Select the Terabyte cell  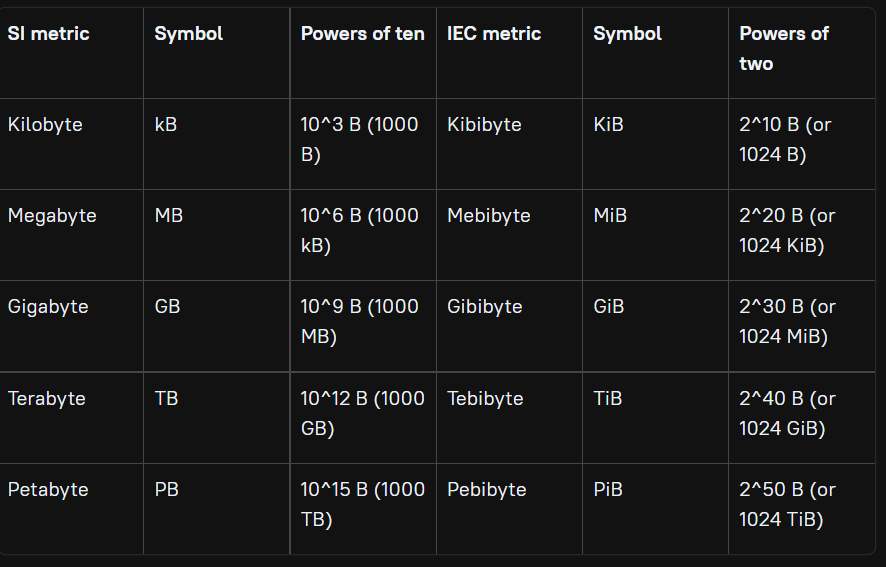tap(71, 418)
